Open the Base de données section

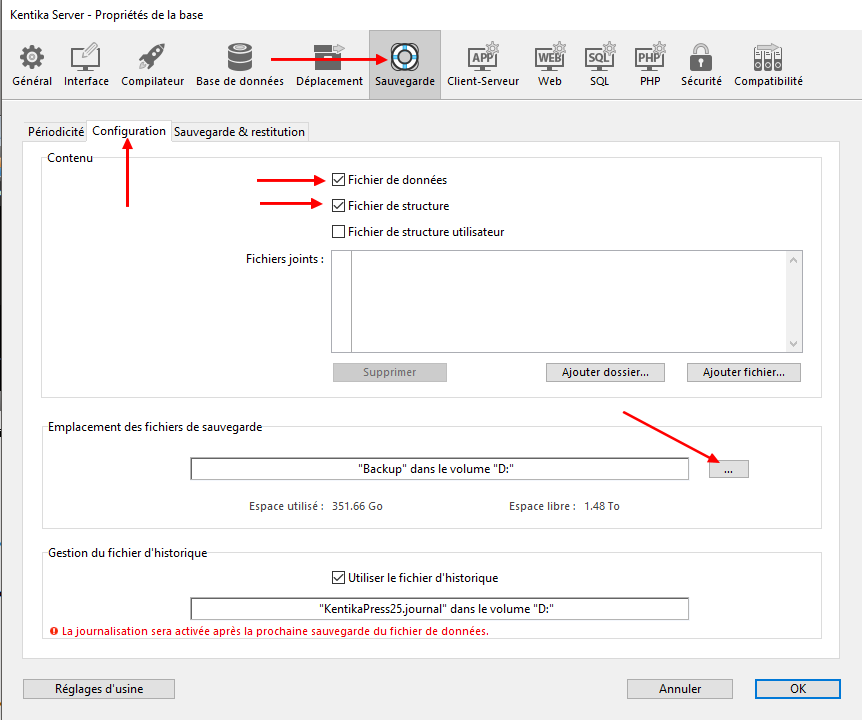(240, 65)
